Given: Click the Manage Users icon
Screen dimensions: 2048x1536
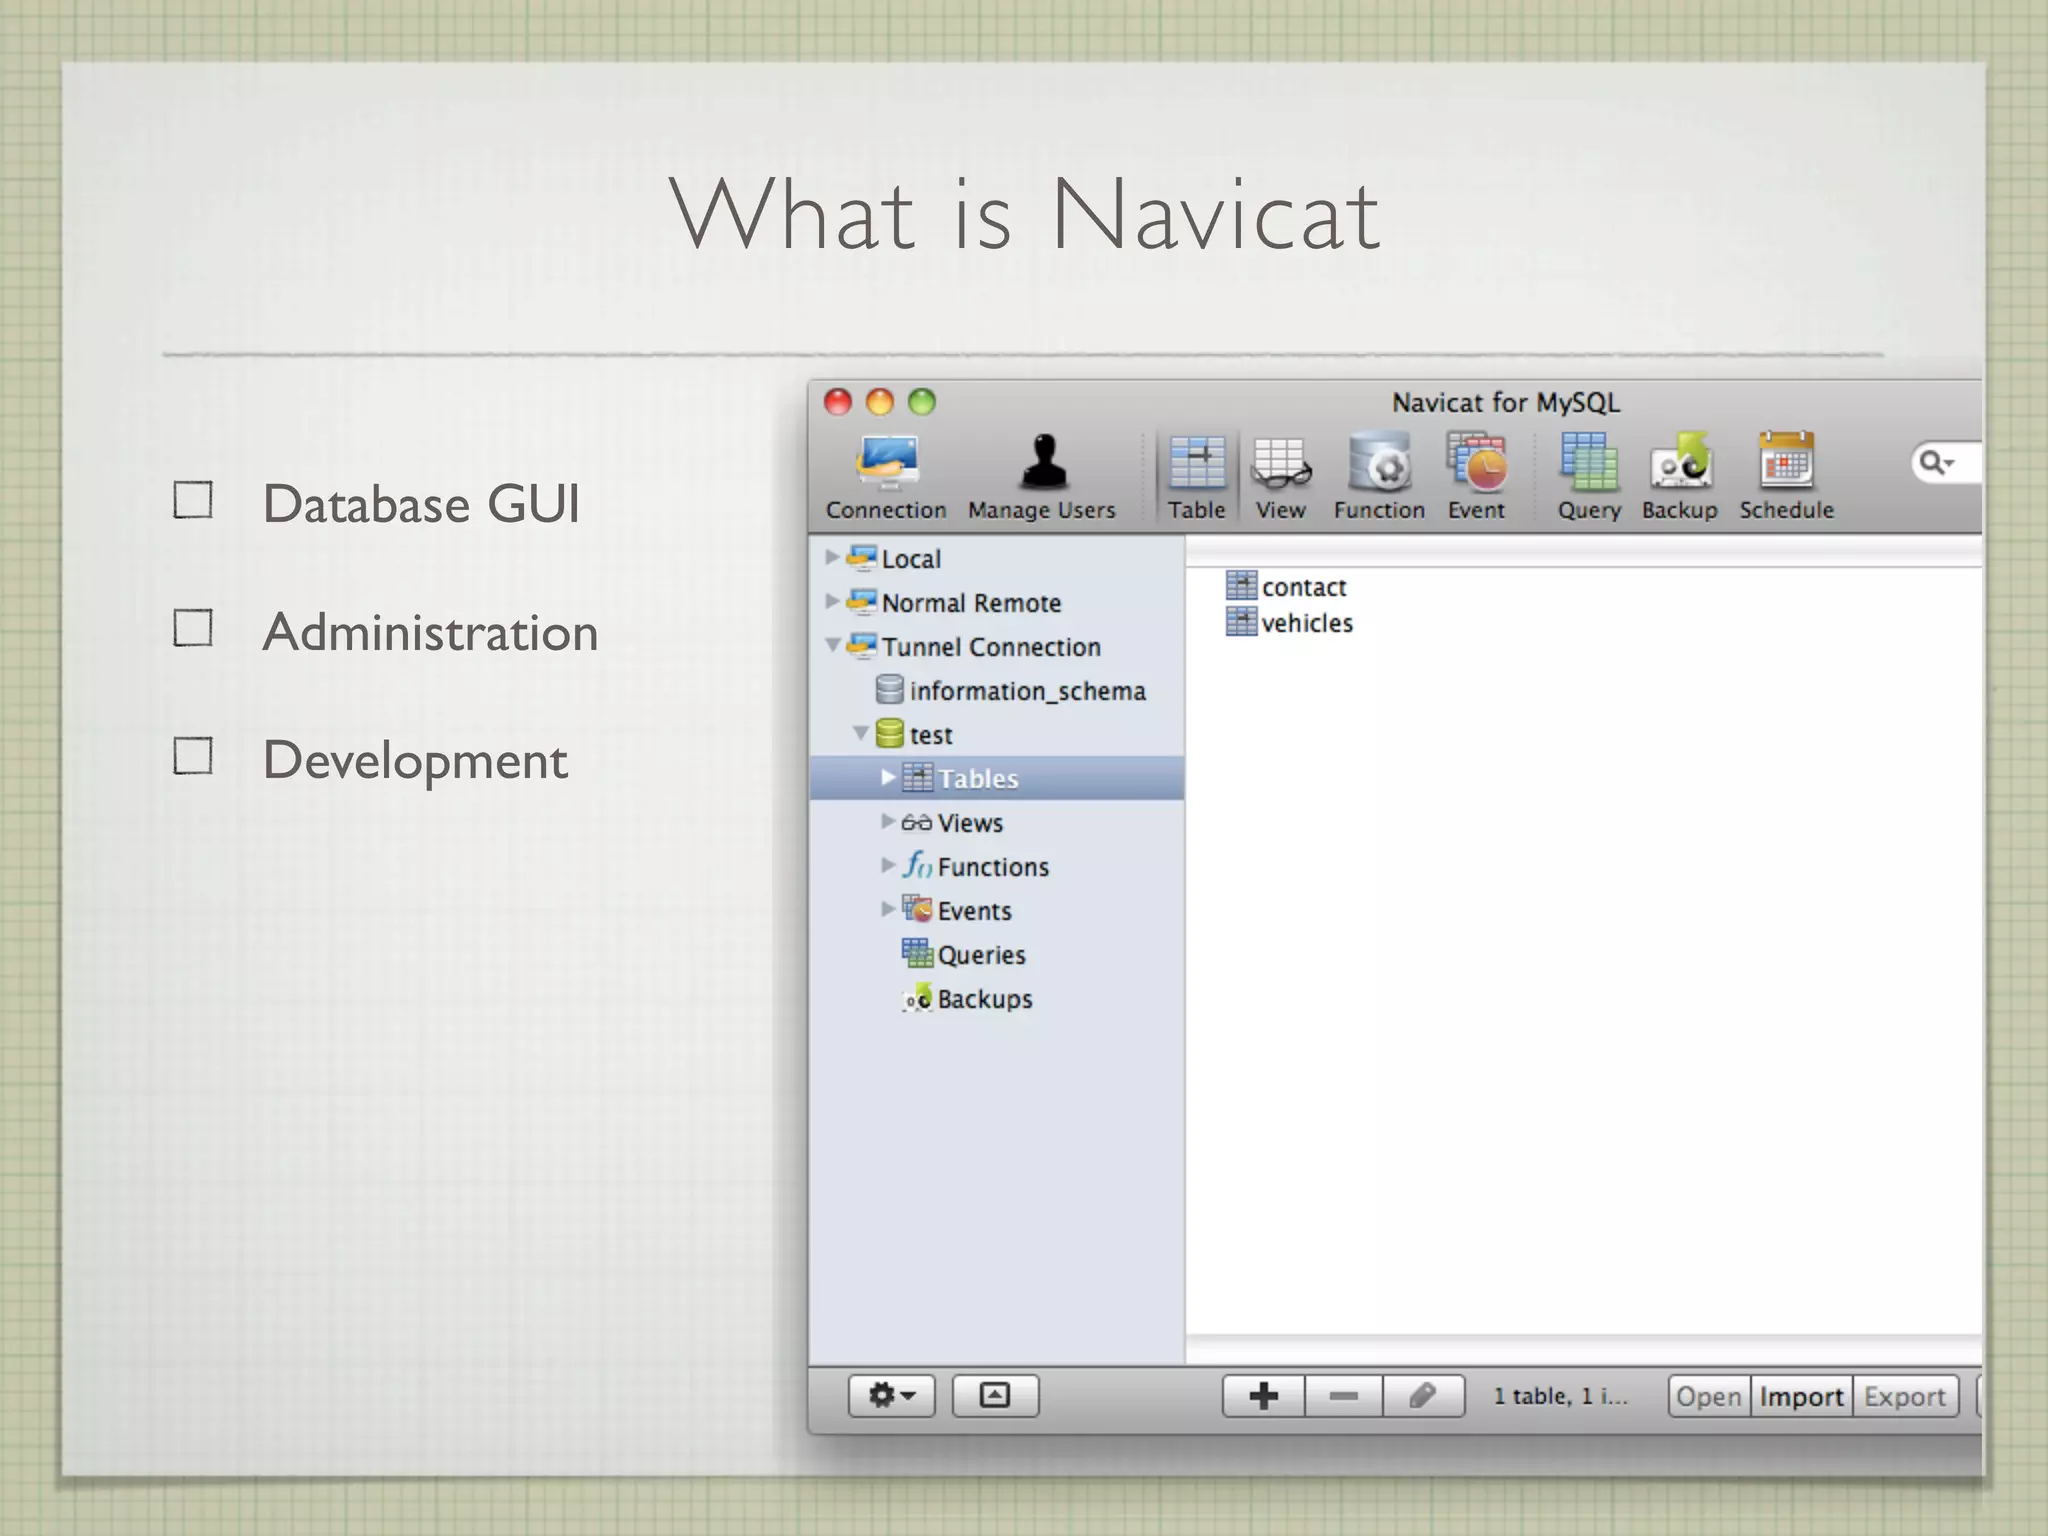Looking at the screenshot, I should coord(1042,477).
